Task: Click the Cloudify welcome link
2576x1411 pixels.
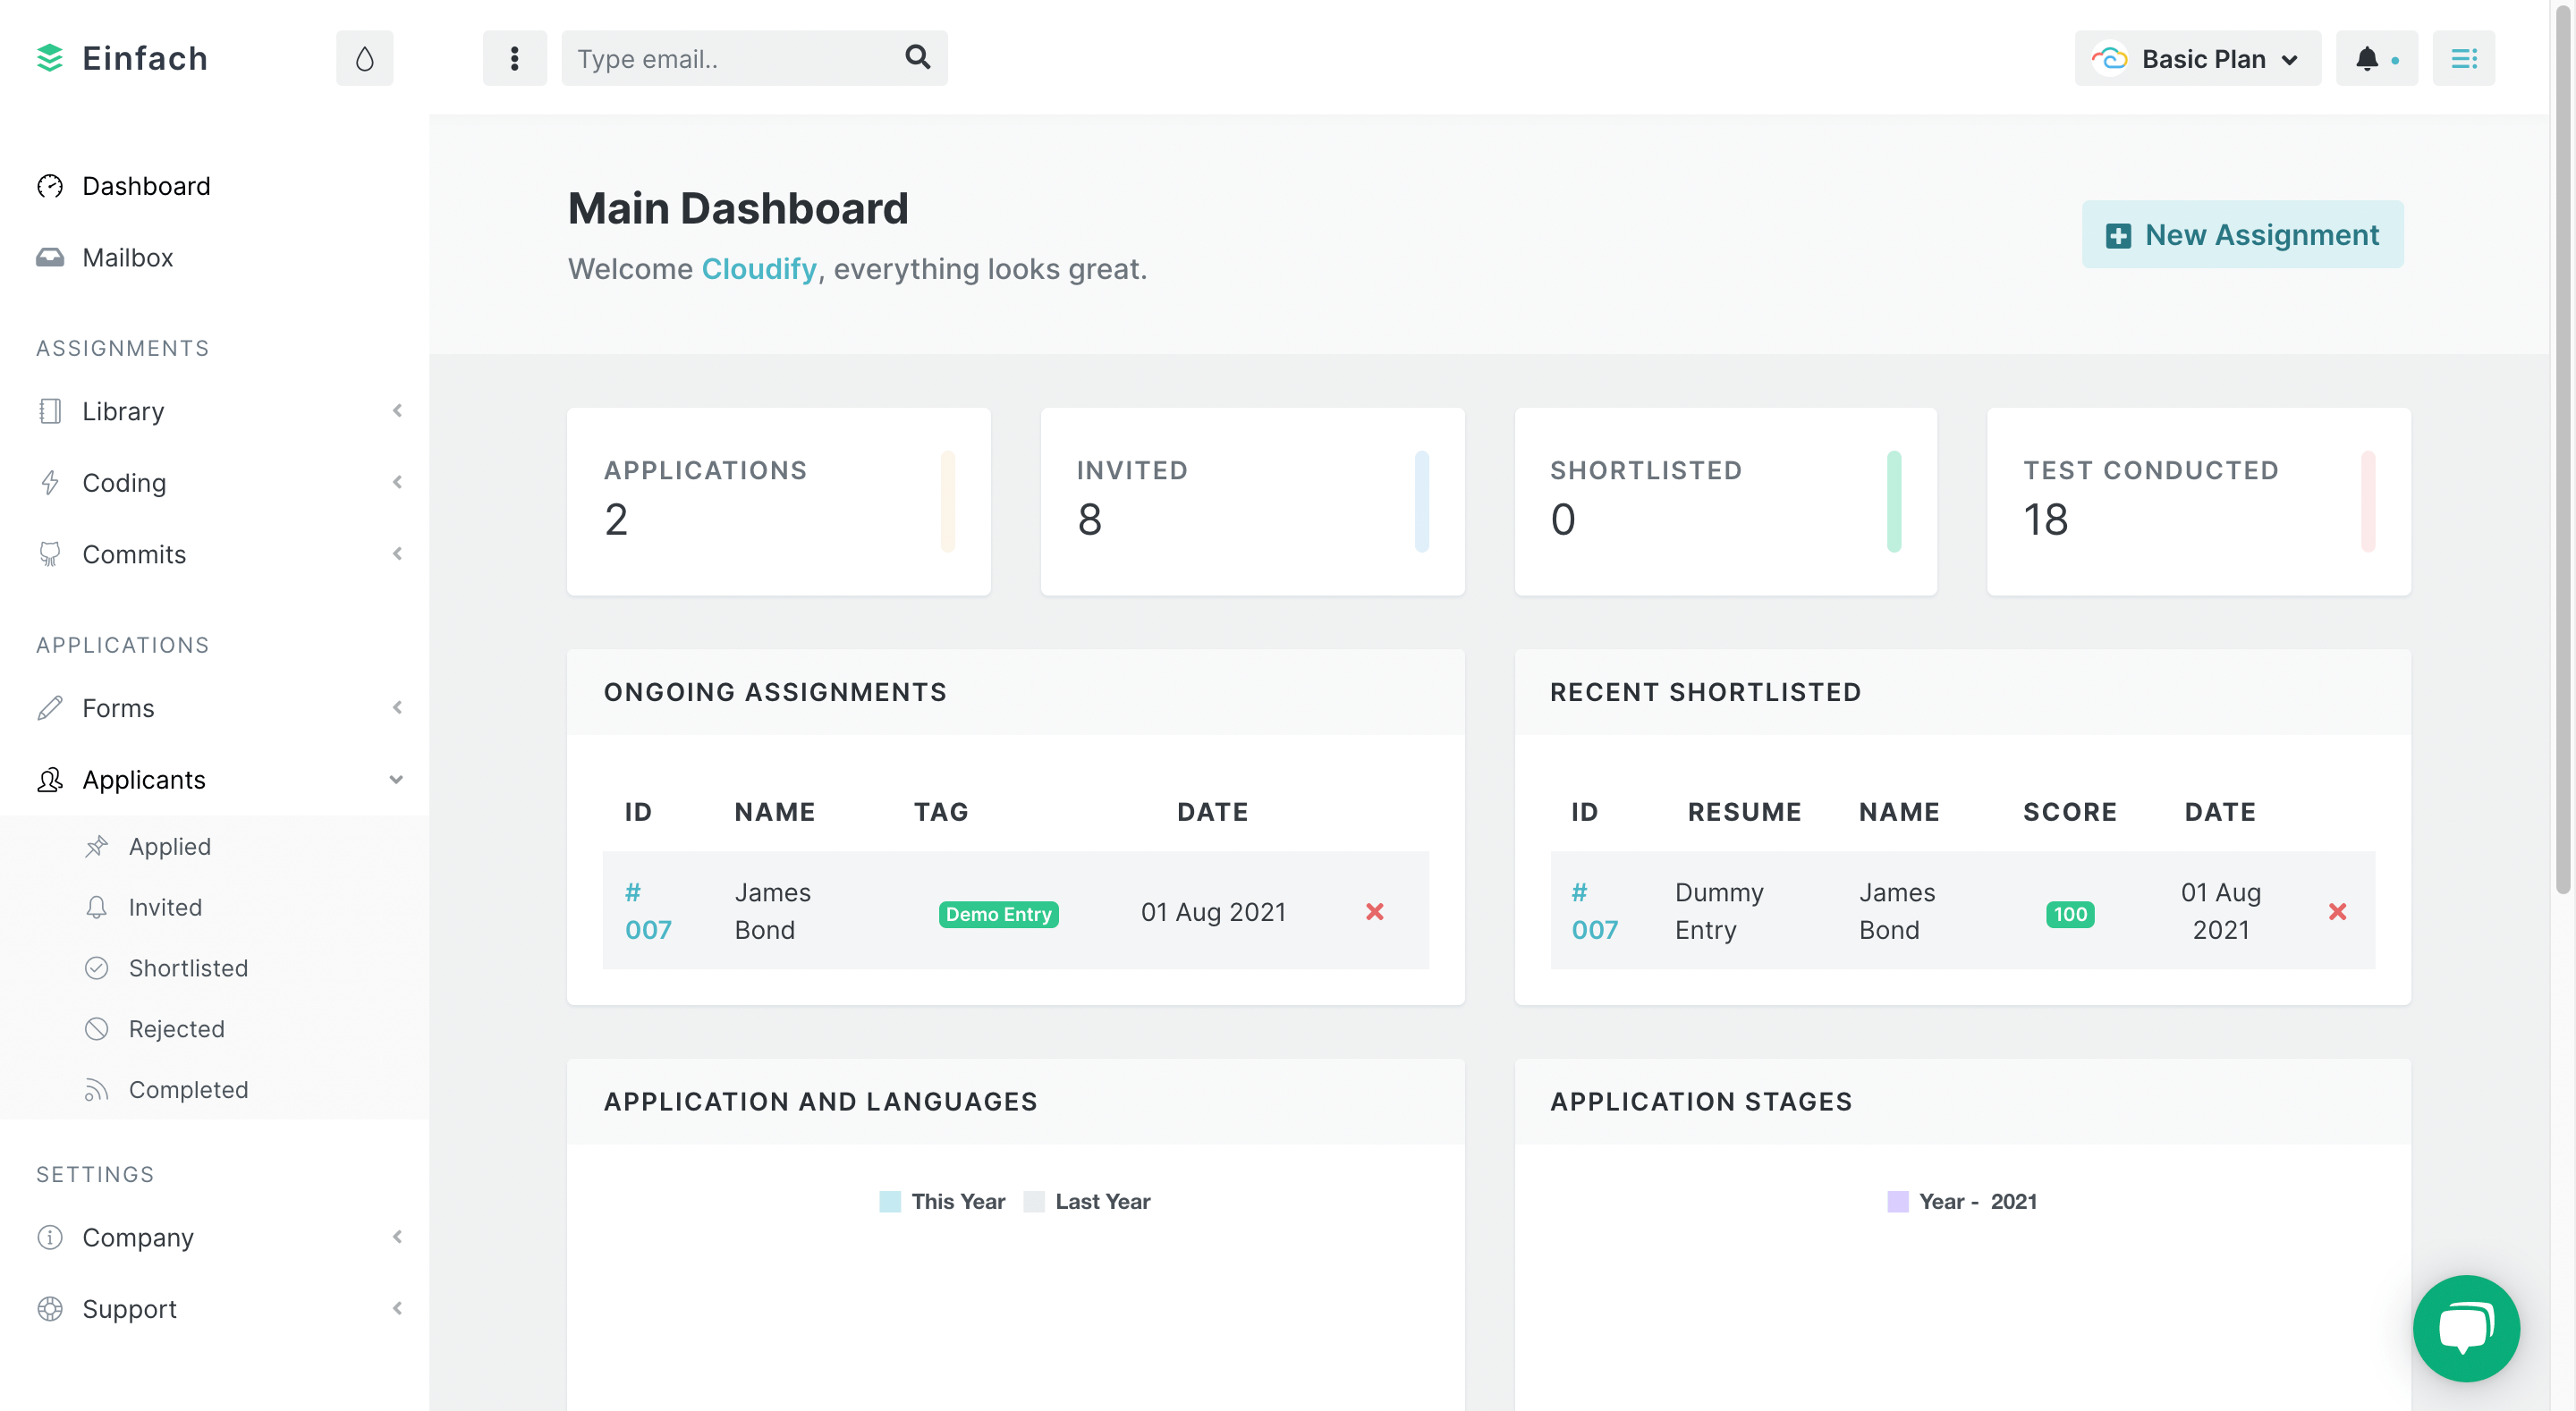Action: click(x=758, y=267)
